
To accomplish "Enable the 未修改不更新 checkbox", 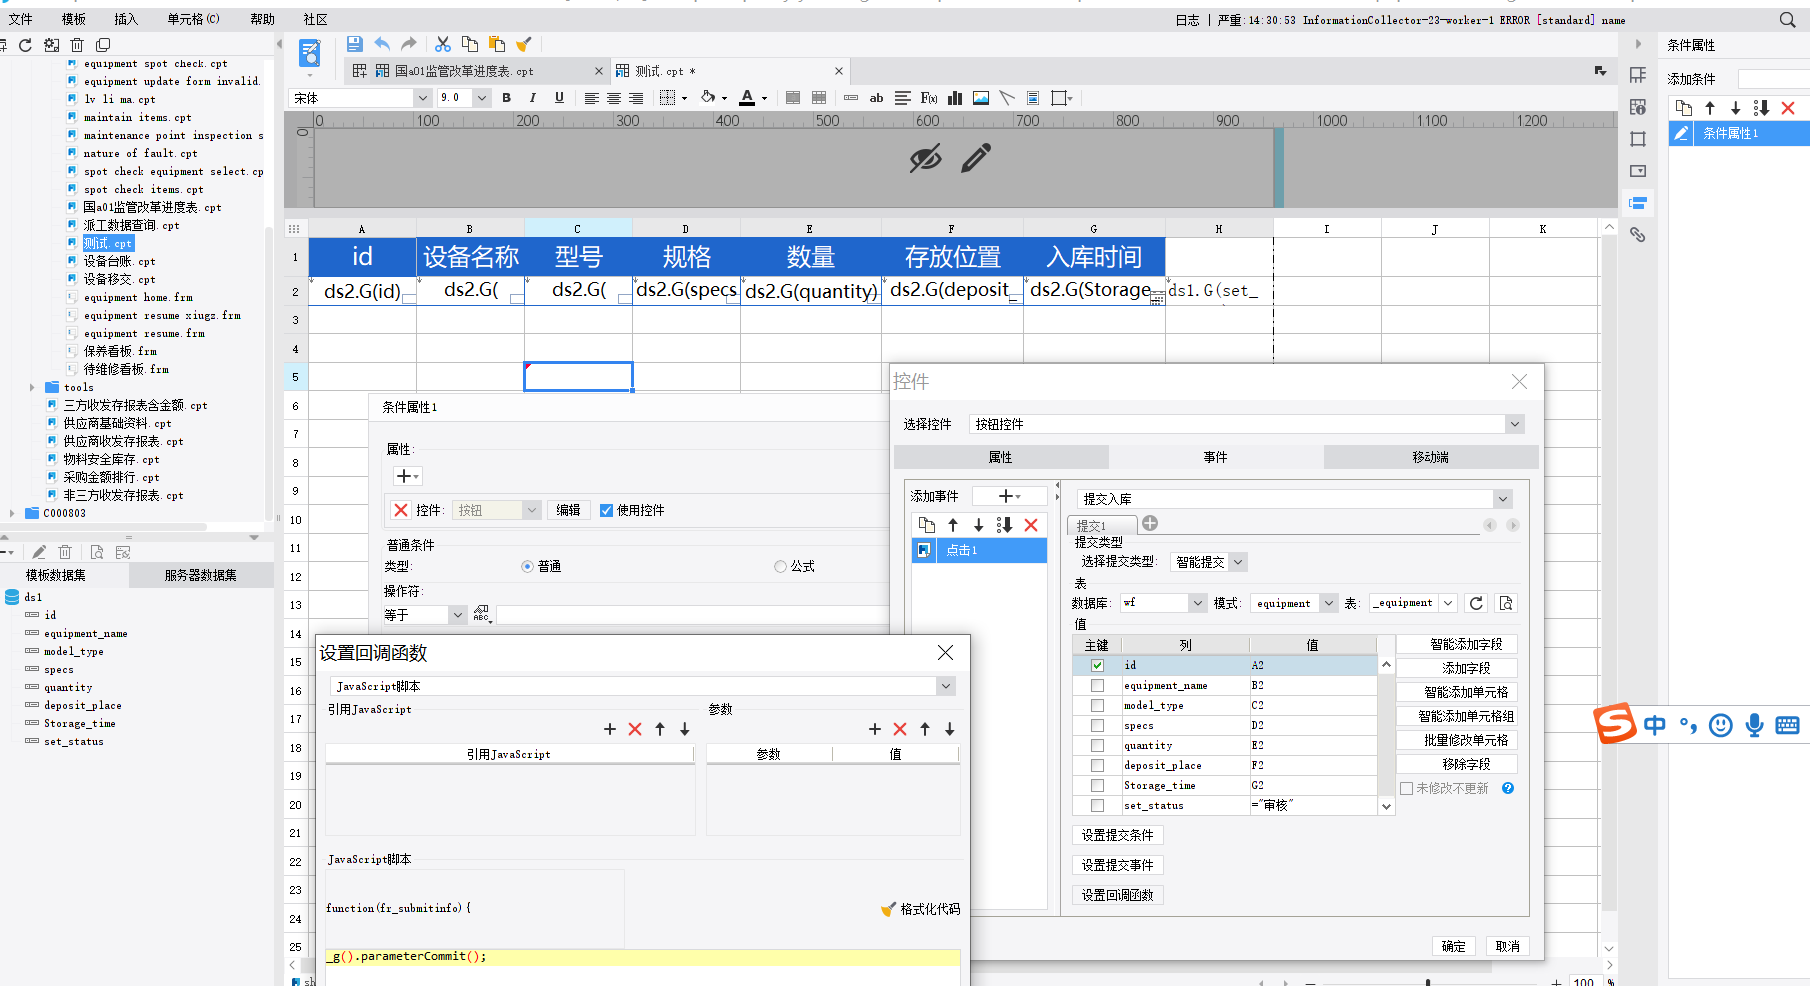I will coord(1406,788).
